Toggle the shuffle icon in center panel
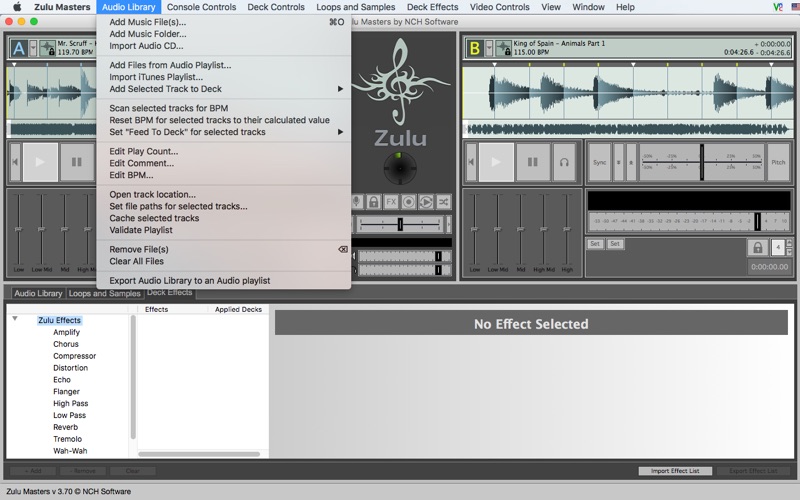The width and height of the screenshot is (800, 500). 443,202
